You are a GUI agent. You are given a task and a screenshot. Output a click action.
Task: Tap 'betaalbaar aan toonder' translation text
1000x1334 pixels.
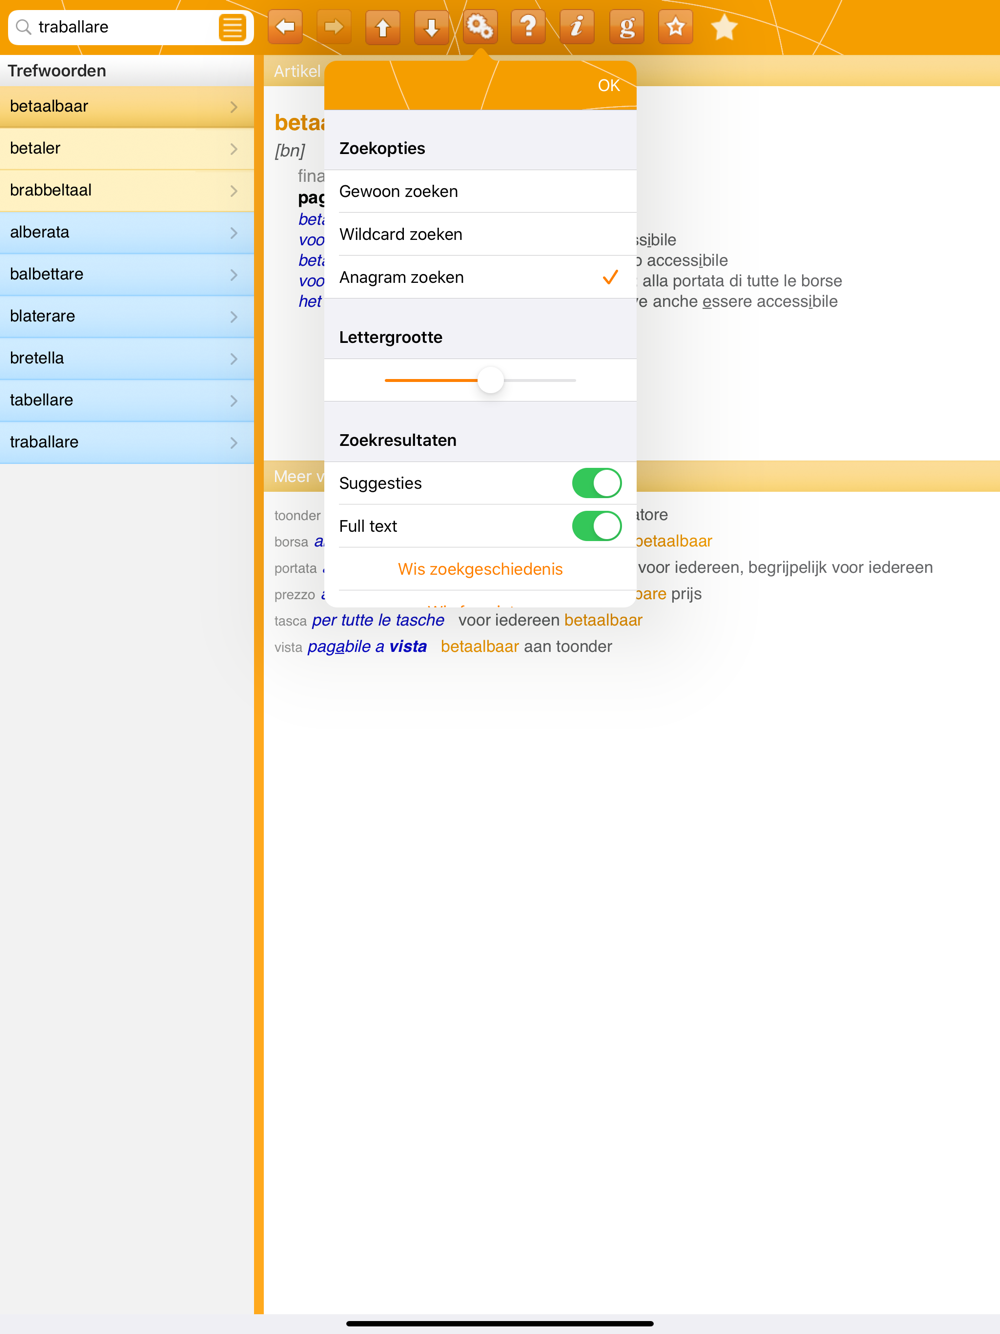(x=526, y=647)
